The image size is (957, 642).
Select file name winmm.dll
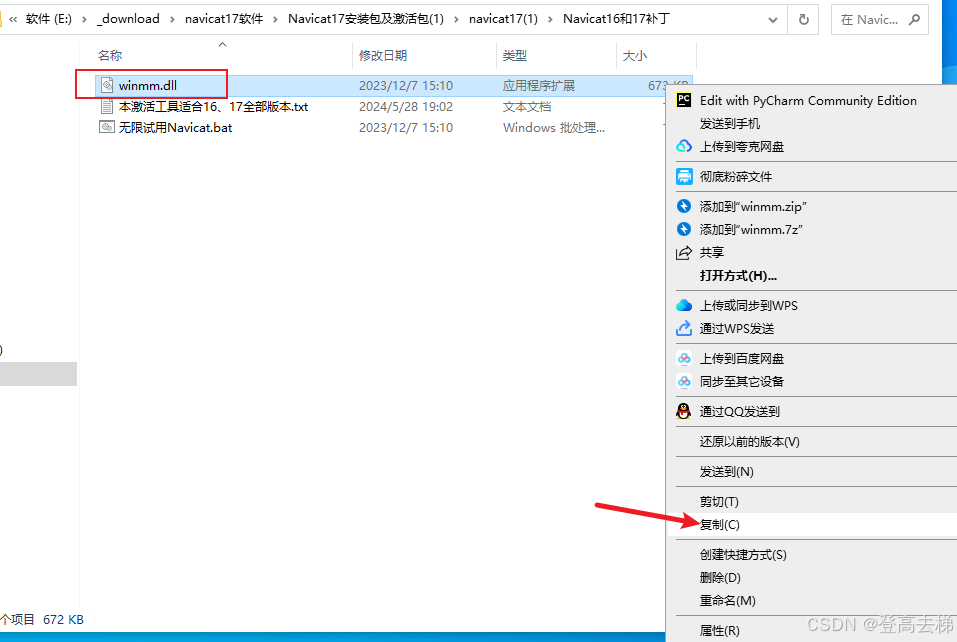(x=148, y=86)
